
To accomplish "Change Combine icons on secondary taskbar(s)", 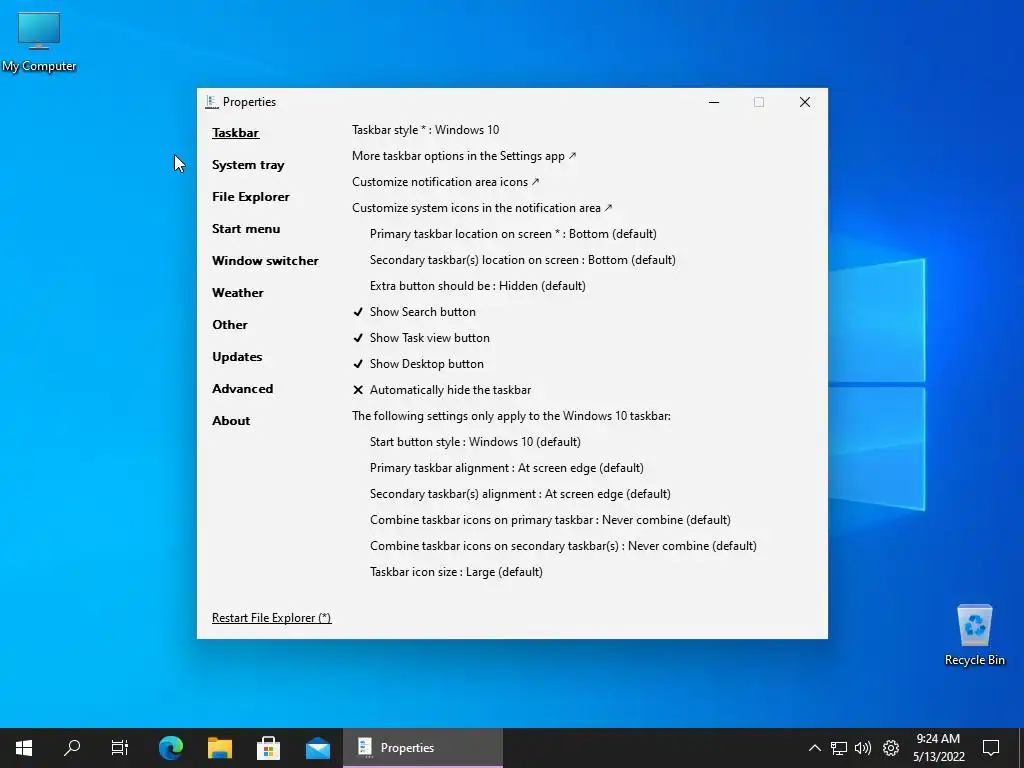I will tap(564, 546).
